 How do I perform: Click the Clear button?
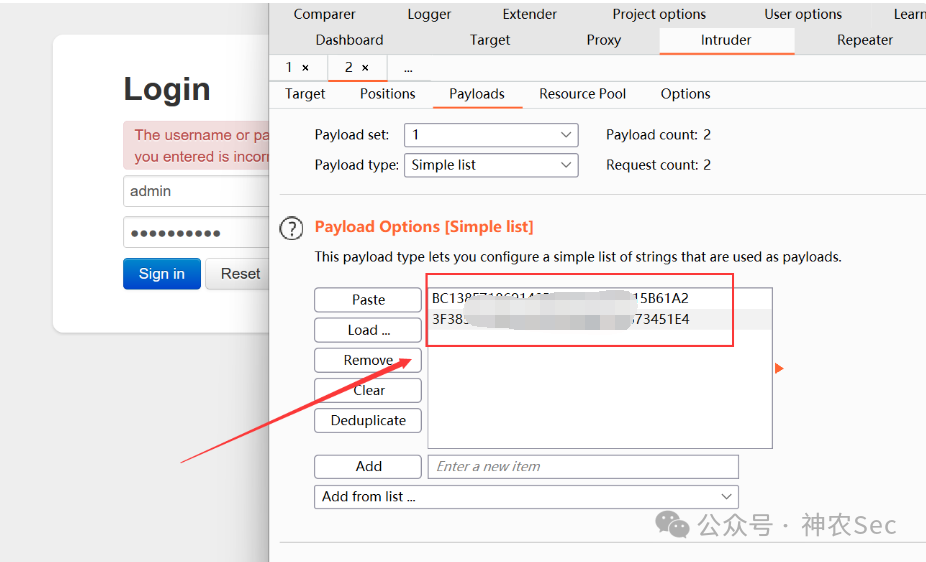368,390
